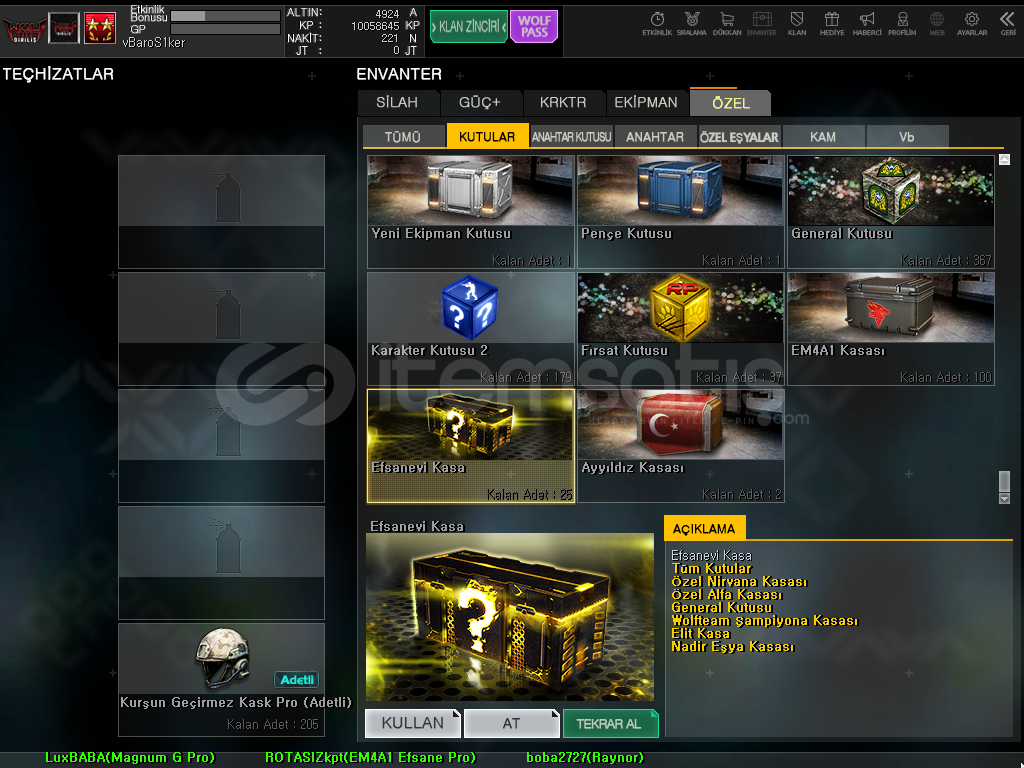
Task: Click the inventory scrollbar thumb
Action: pyautogui.click(x=1004, y=481)
